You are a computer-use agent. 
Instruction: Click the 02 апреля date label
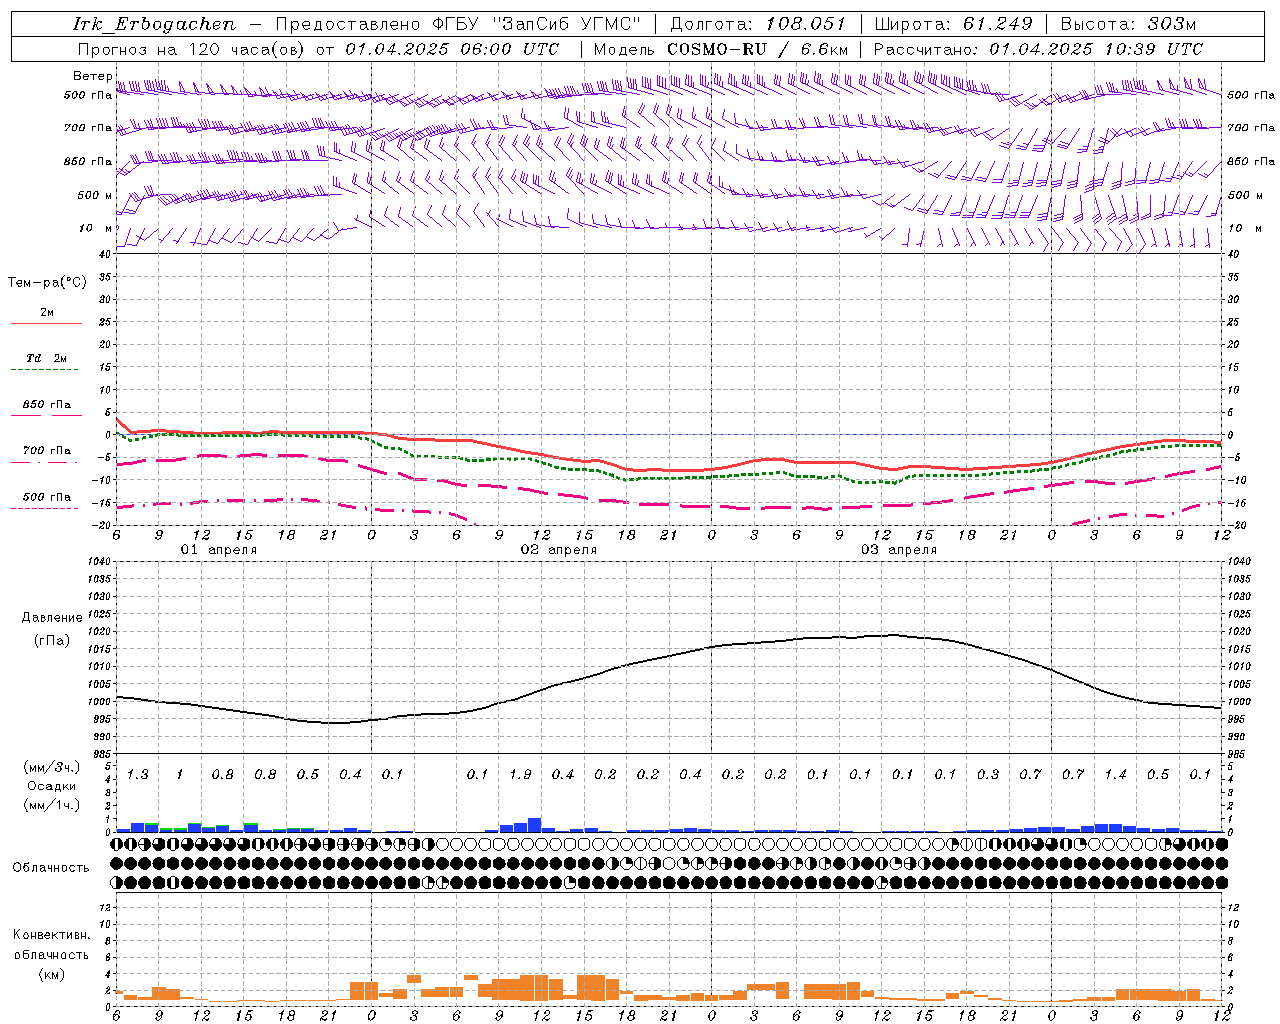[x=559, y=550]
